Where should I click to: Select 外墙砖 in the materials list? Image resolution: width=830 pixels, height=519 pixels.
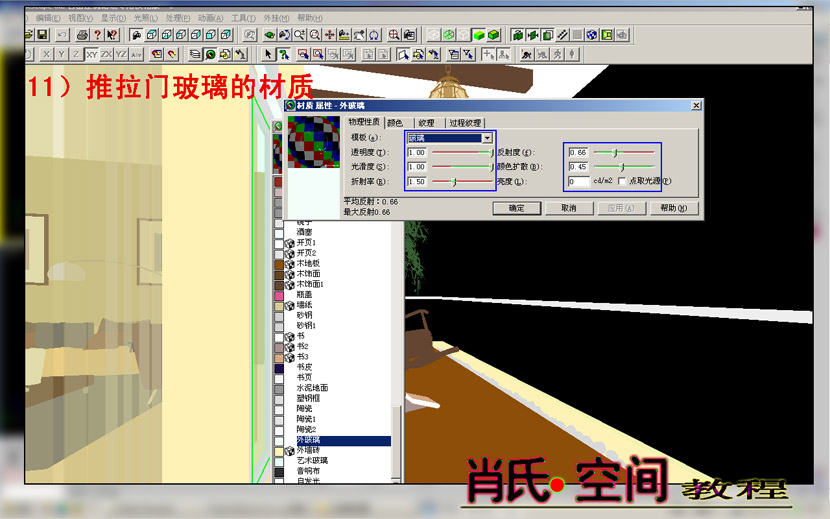[x=308, y=450]
